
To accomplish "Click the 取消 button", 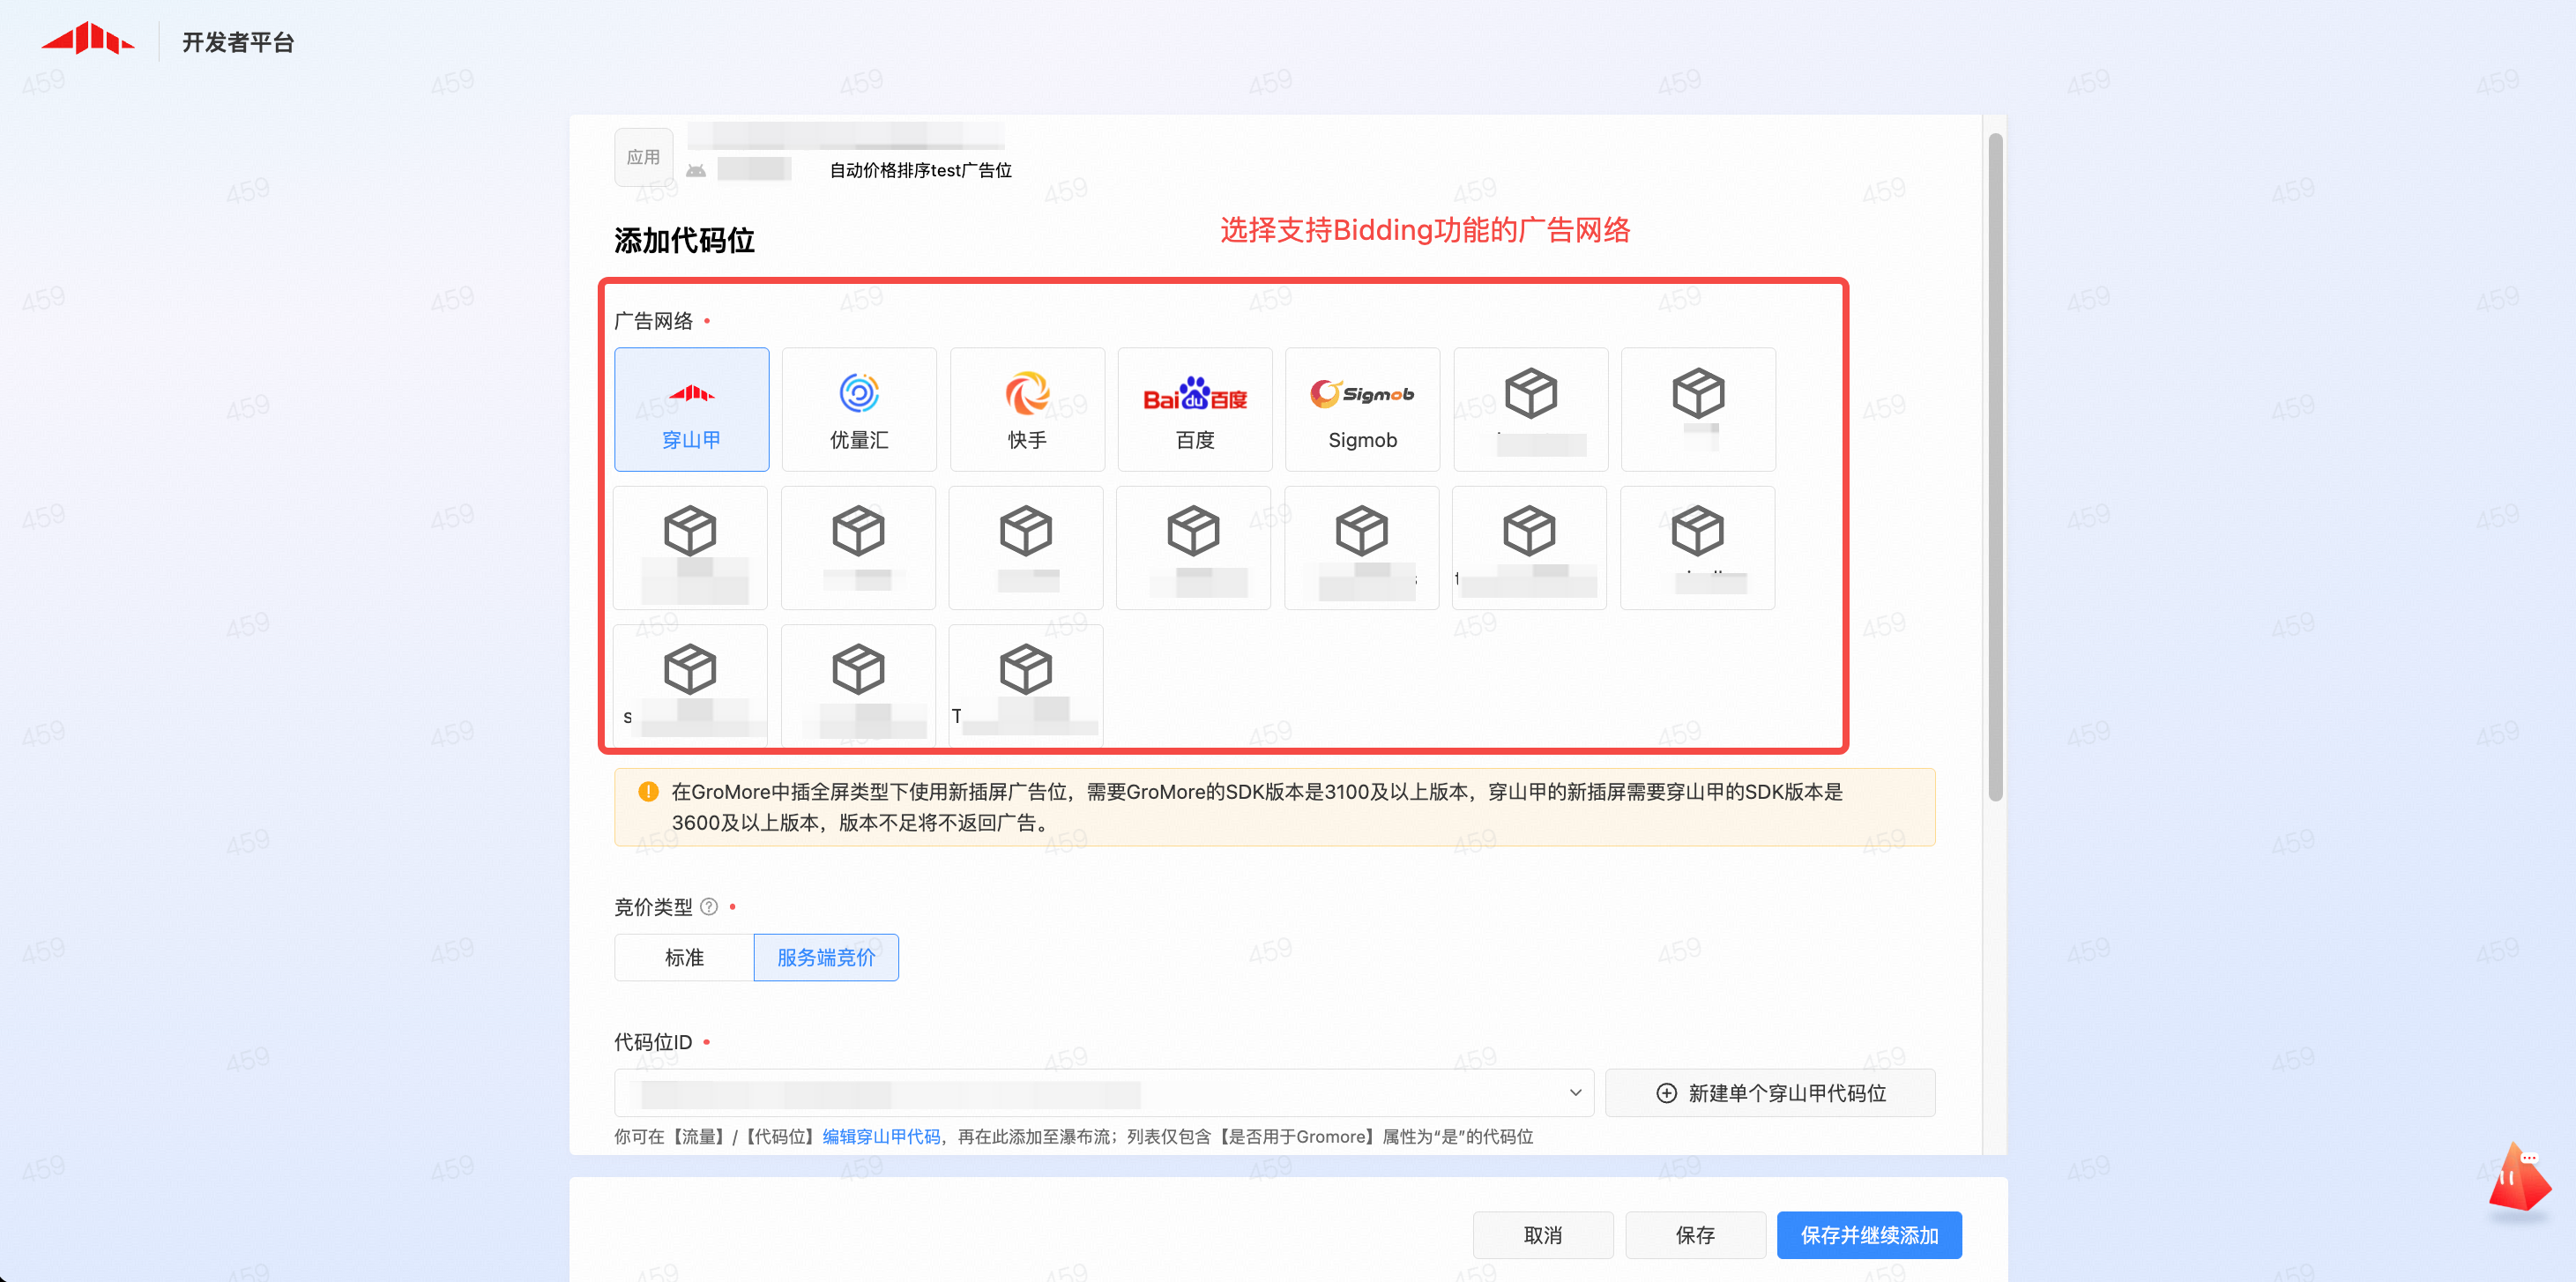I will (x=1542, y=1235).
